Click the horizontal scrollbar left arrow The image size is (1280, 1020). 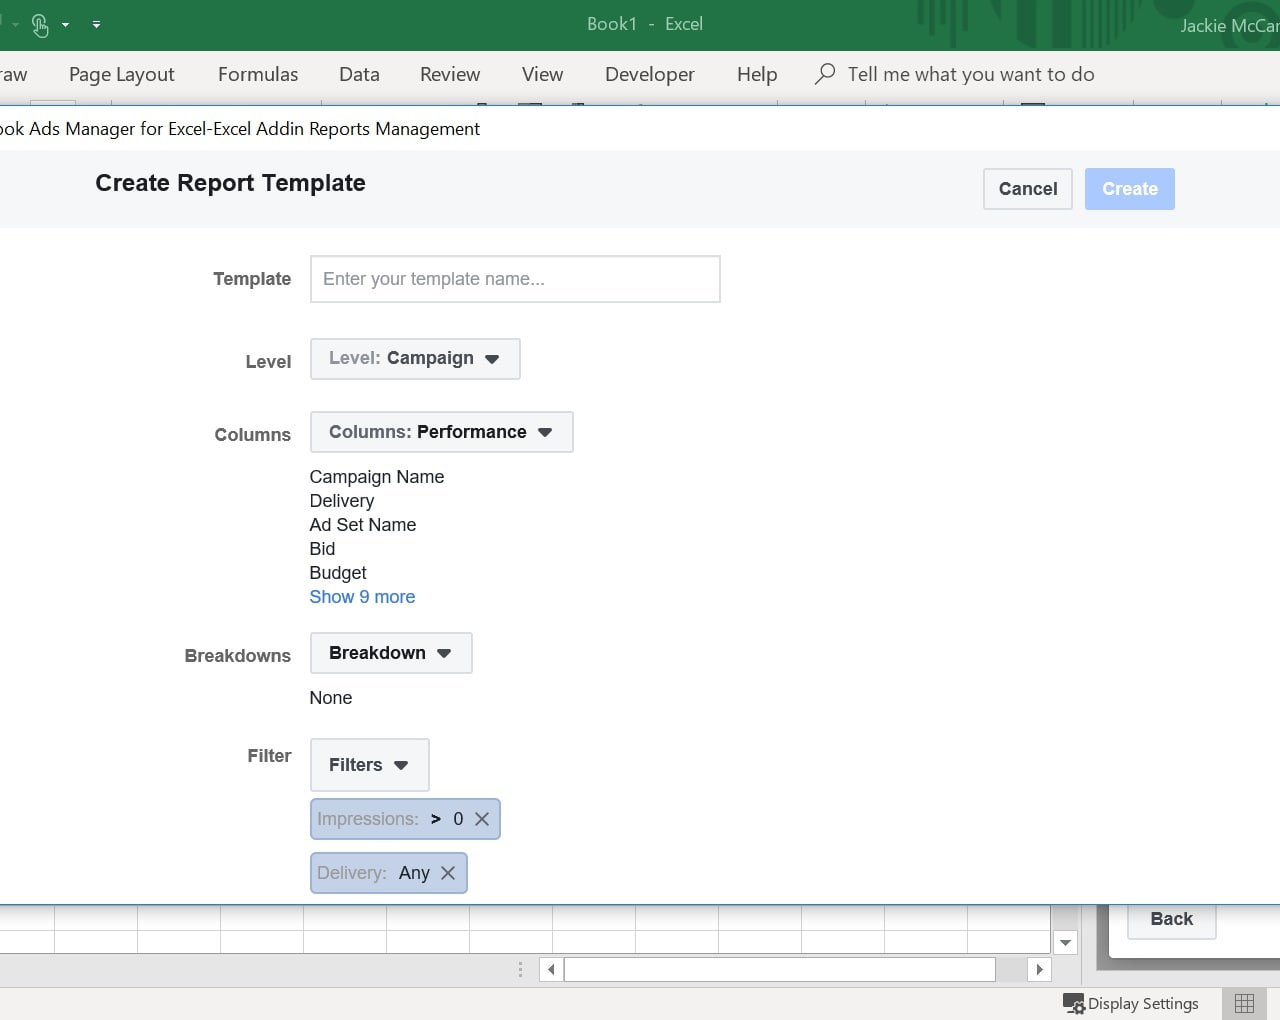(551, 969)
